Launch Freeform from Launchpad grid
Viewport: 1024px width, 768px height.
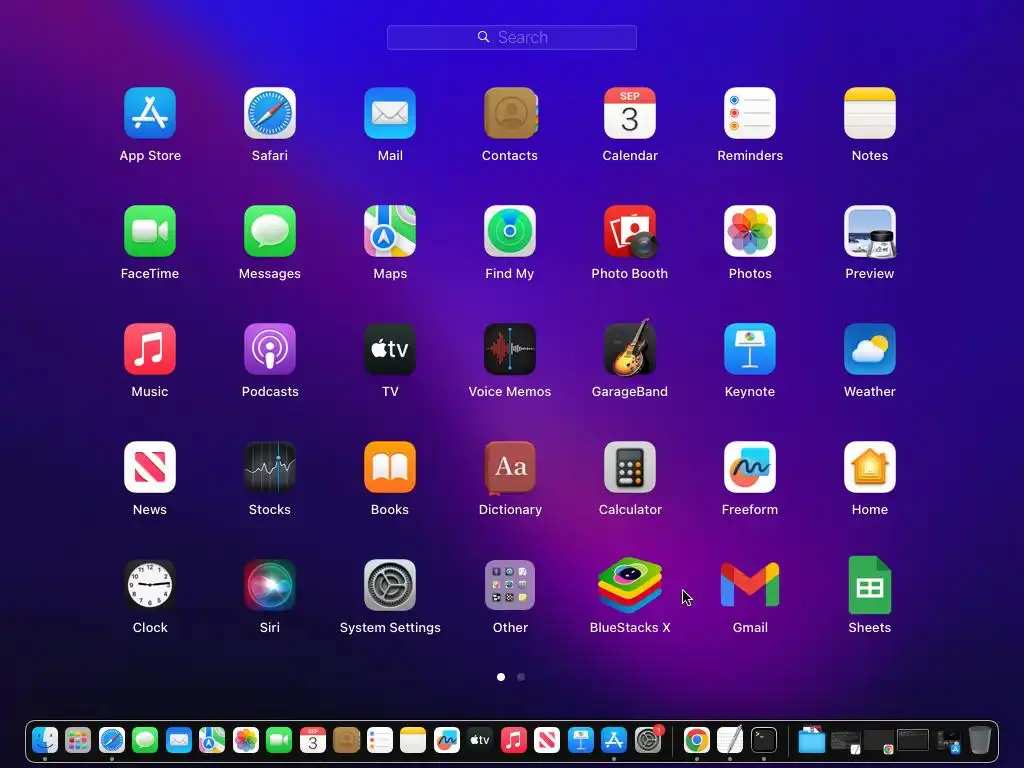(x=750, y=467)
